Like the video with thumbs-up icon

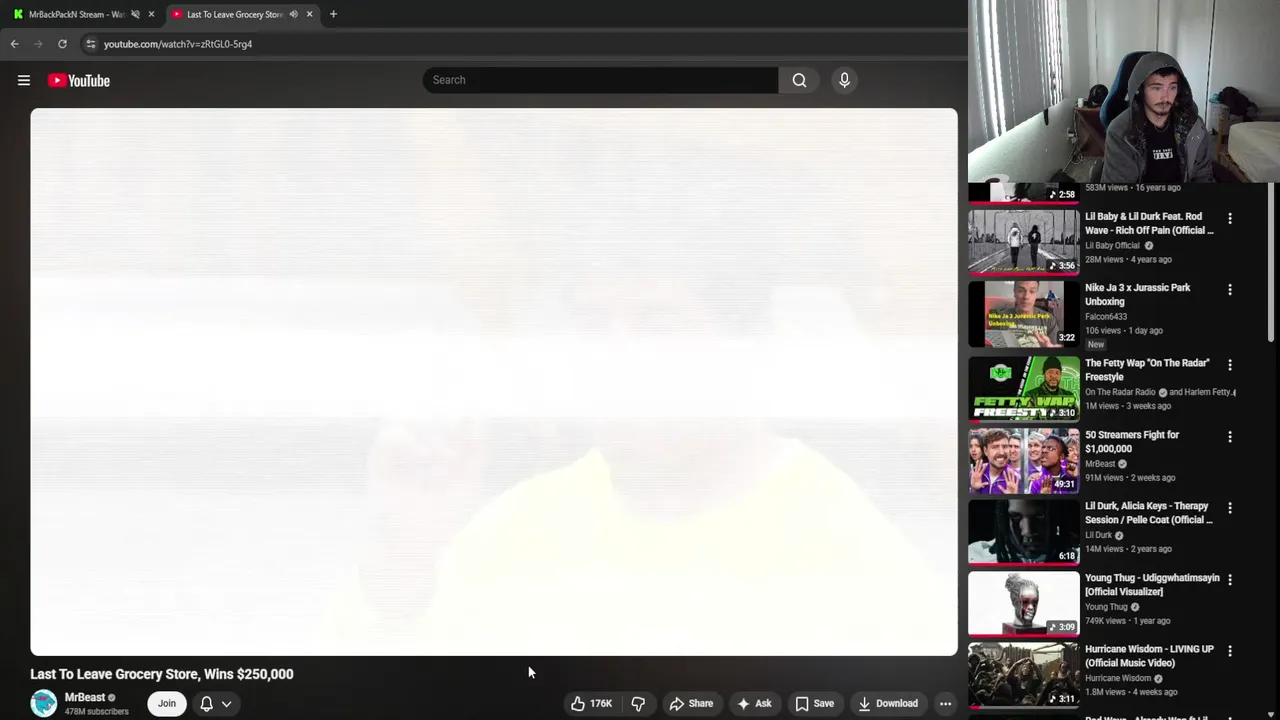click(578, 704)
